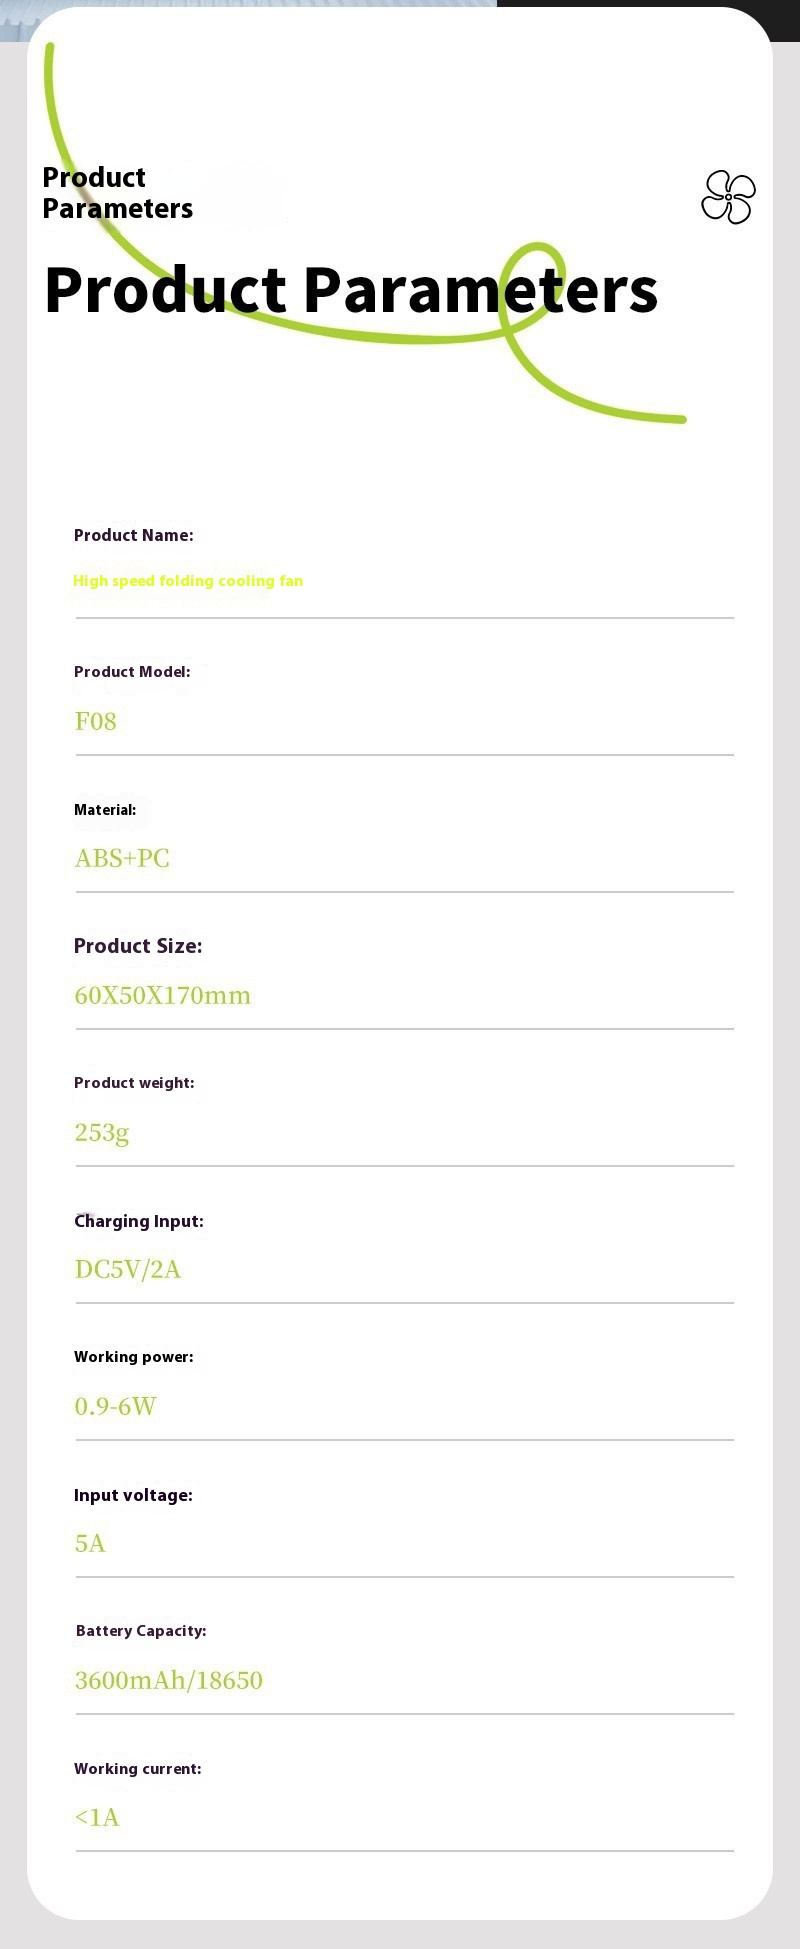Click the 5A input voltage value
The image size is (800, 1949).
90,1543
